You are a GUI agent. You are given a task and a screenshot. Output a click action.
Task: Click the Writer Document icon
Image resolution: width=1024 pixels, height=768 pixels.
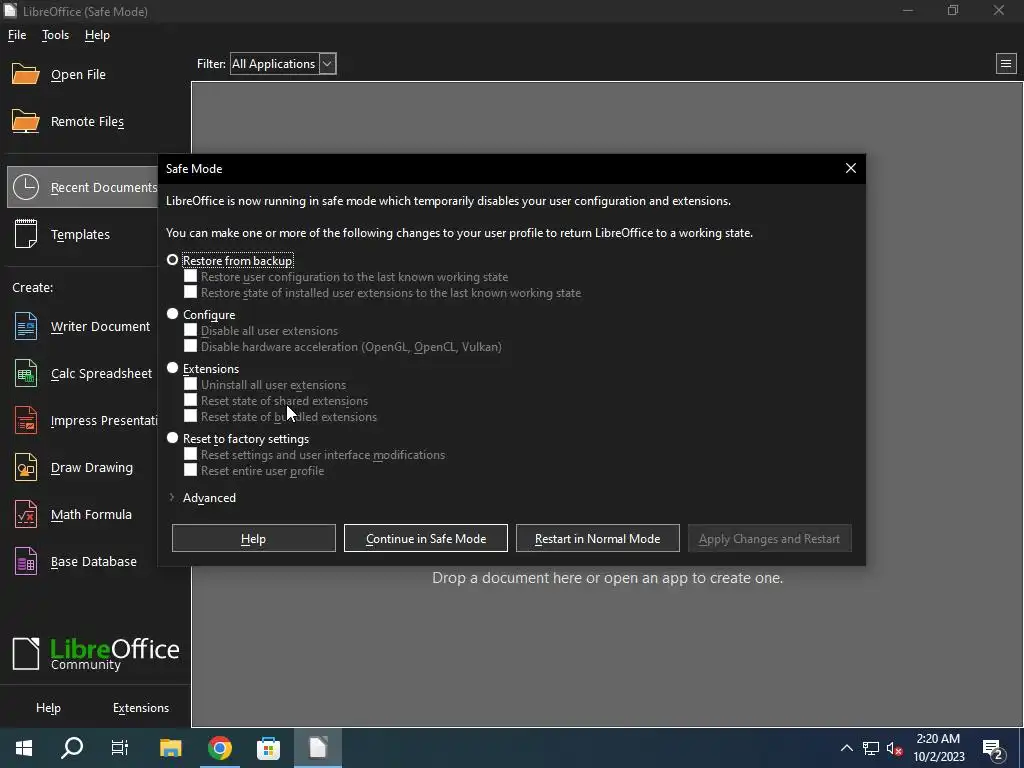pos(25,327)
